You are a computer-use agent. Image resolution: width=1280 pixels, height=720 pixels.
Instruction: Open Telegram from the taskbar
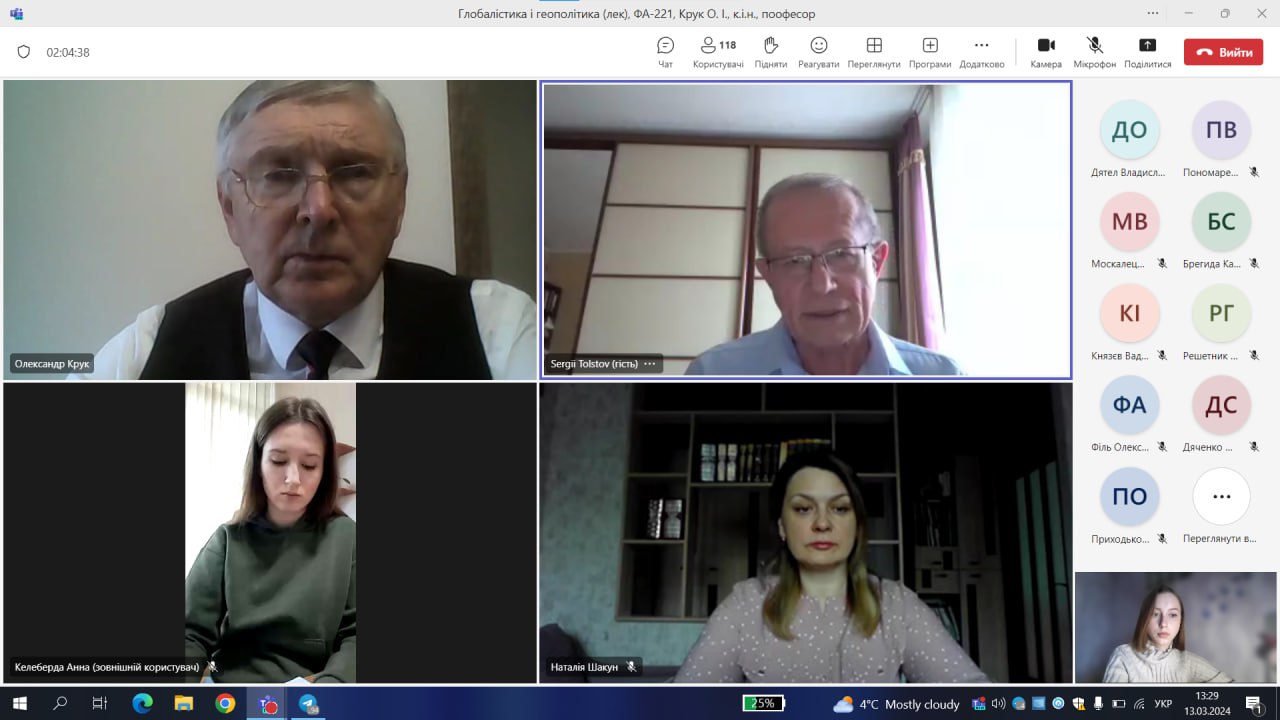point(308,704)
